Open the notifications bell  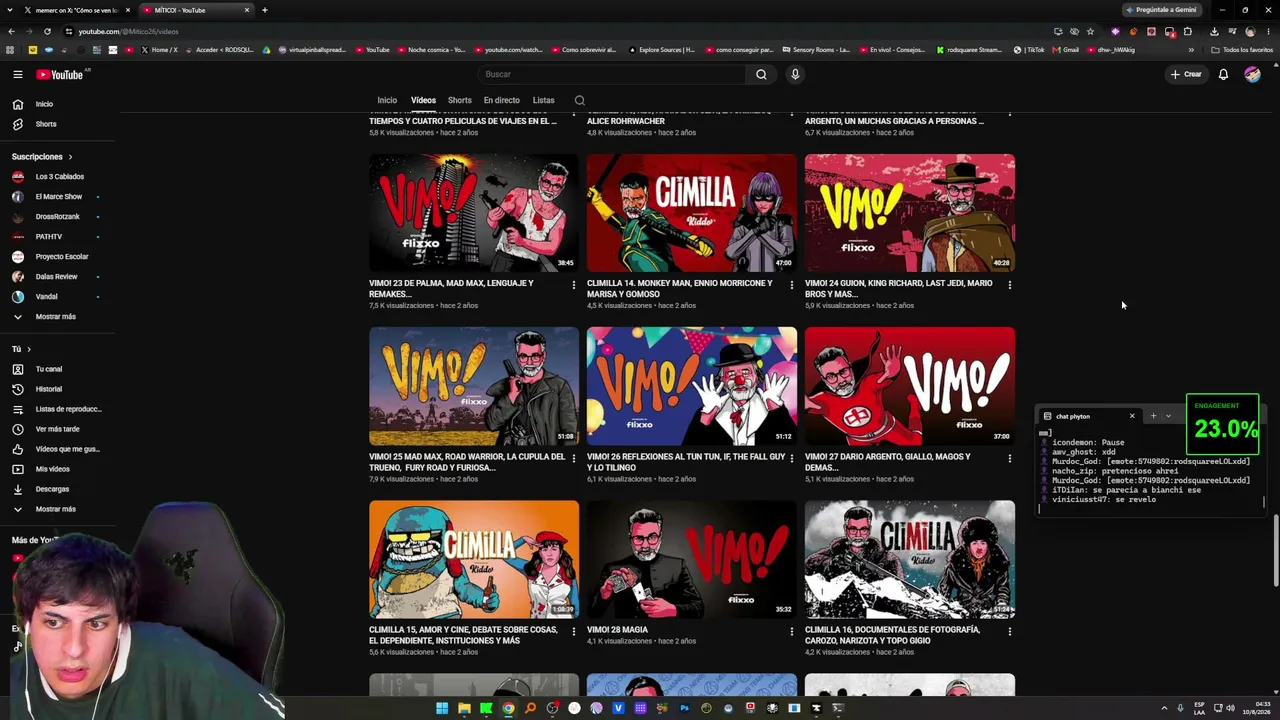1223,74
